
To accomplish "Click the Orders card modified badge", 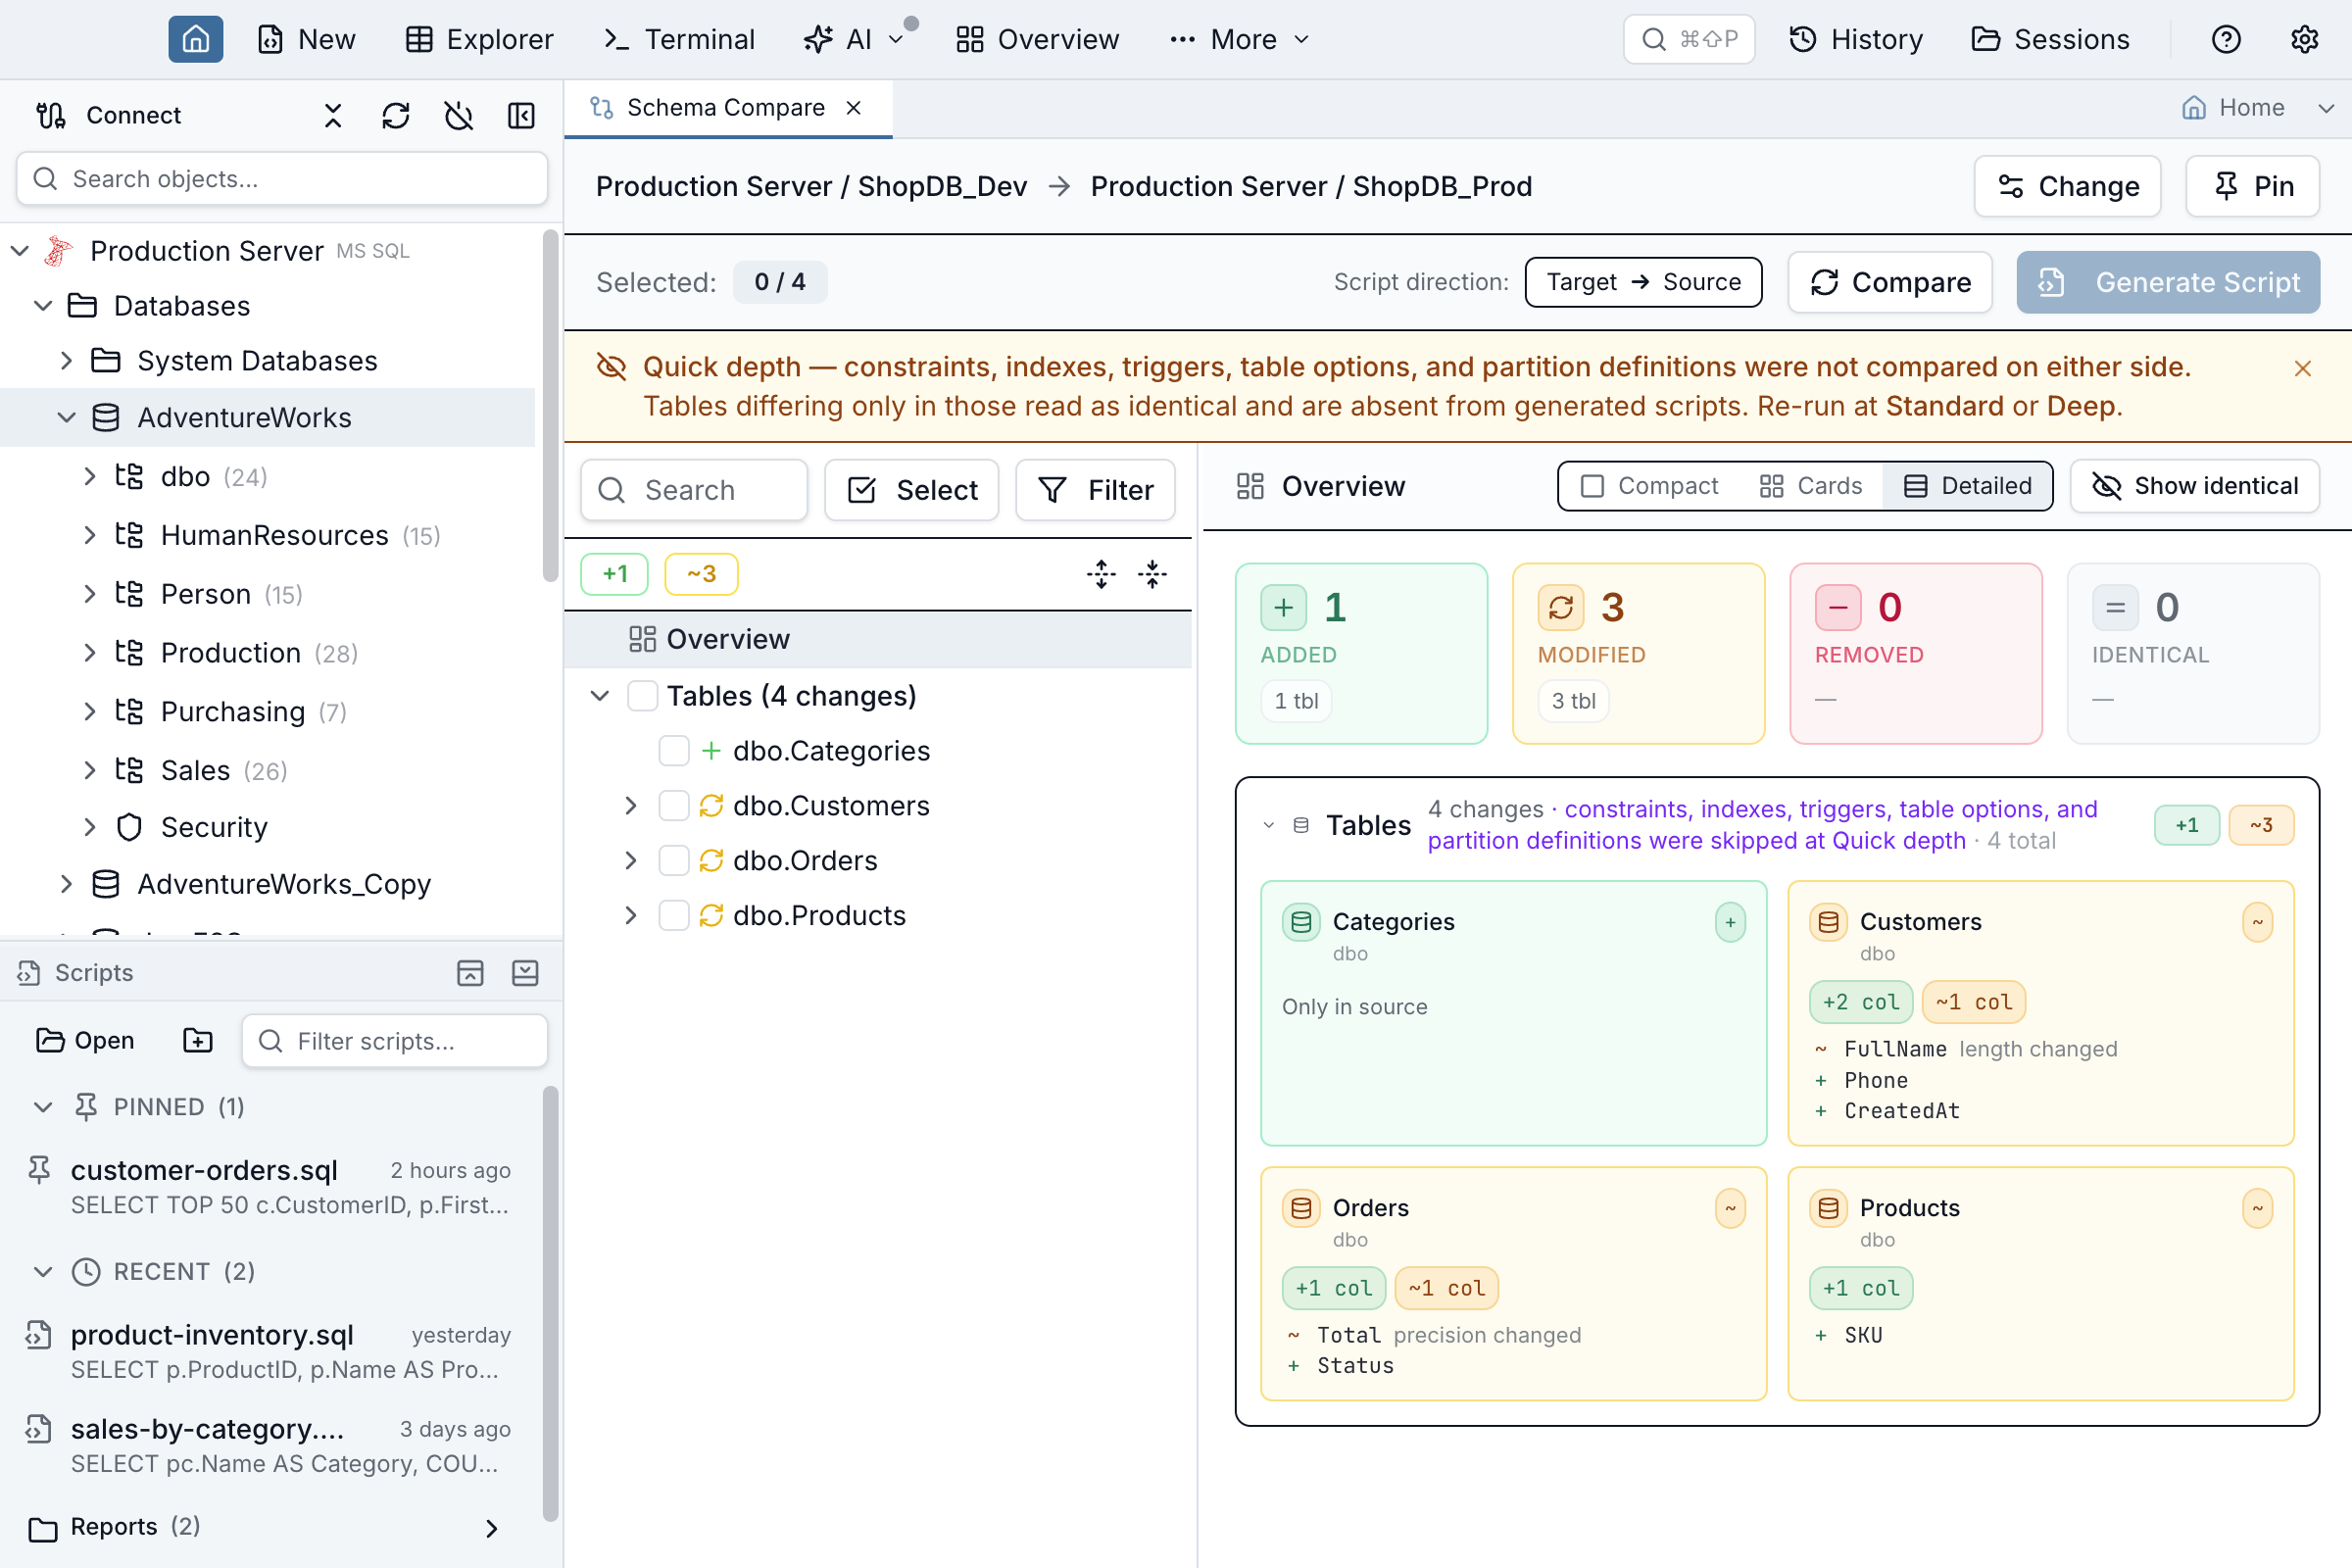I will tap(1730, 1208).
